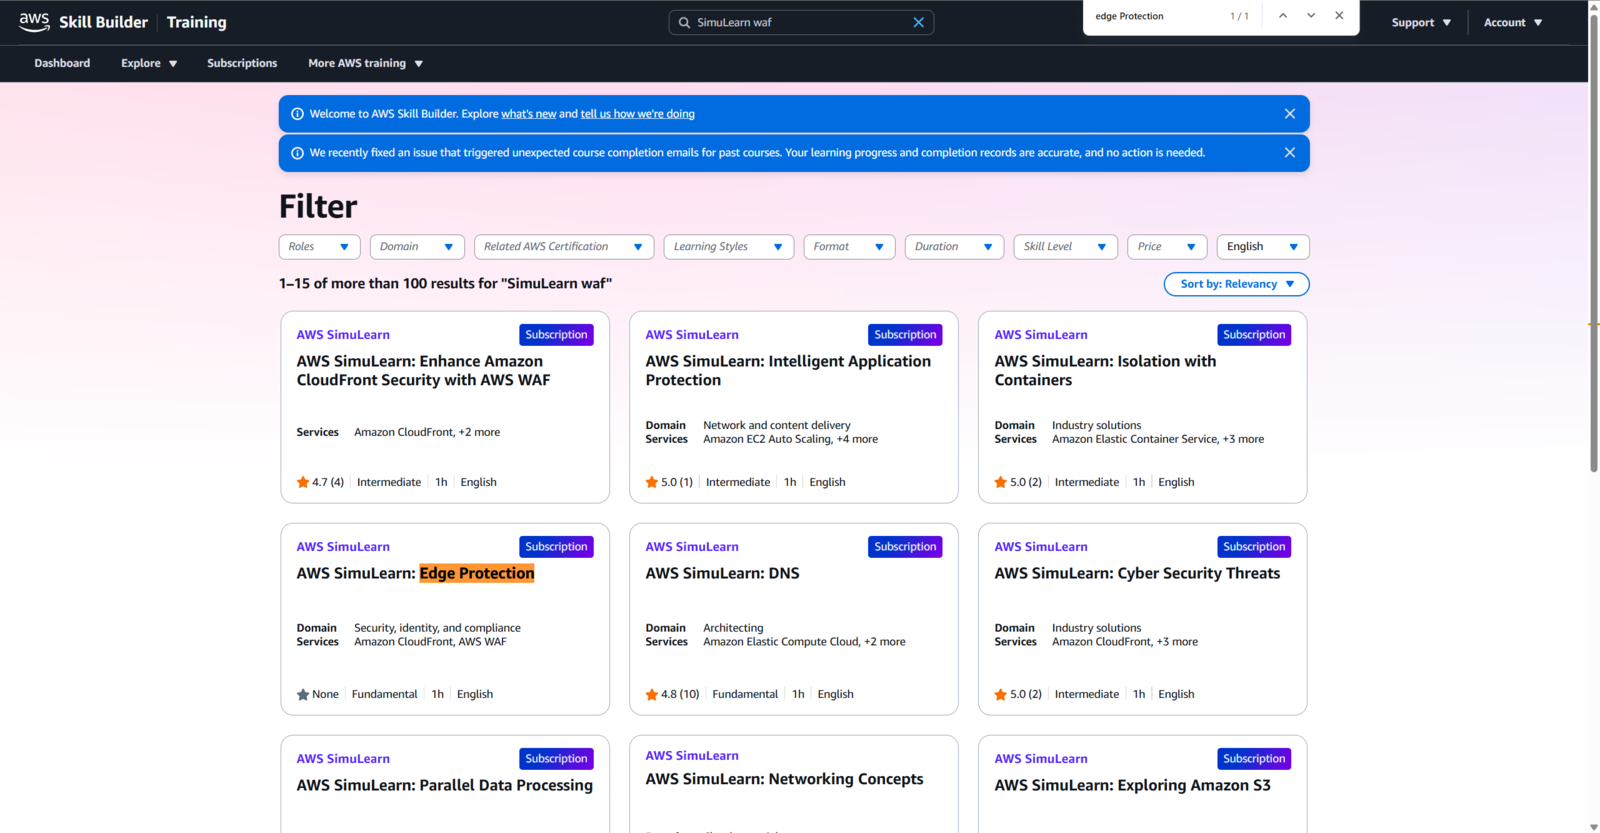Focus the SimuLearn waf search field

click(801, 22)
